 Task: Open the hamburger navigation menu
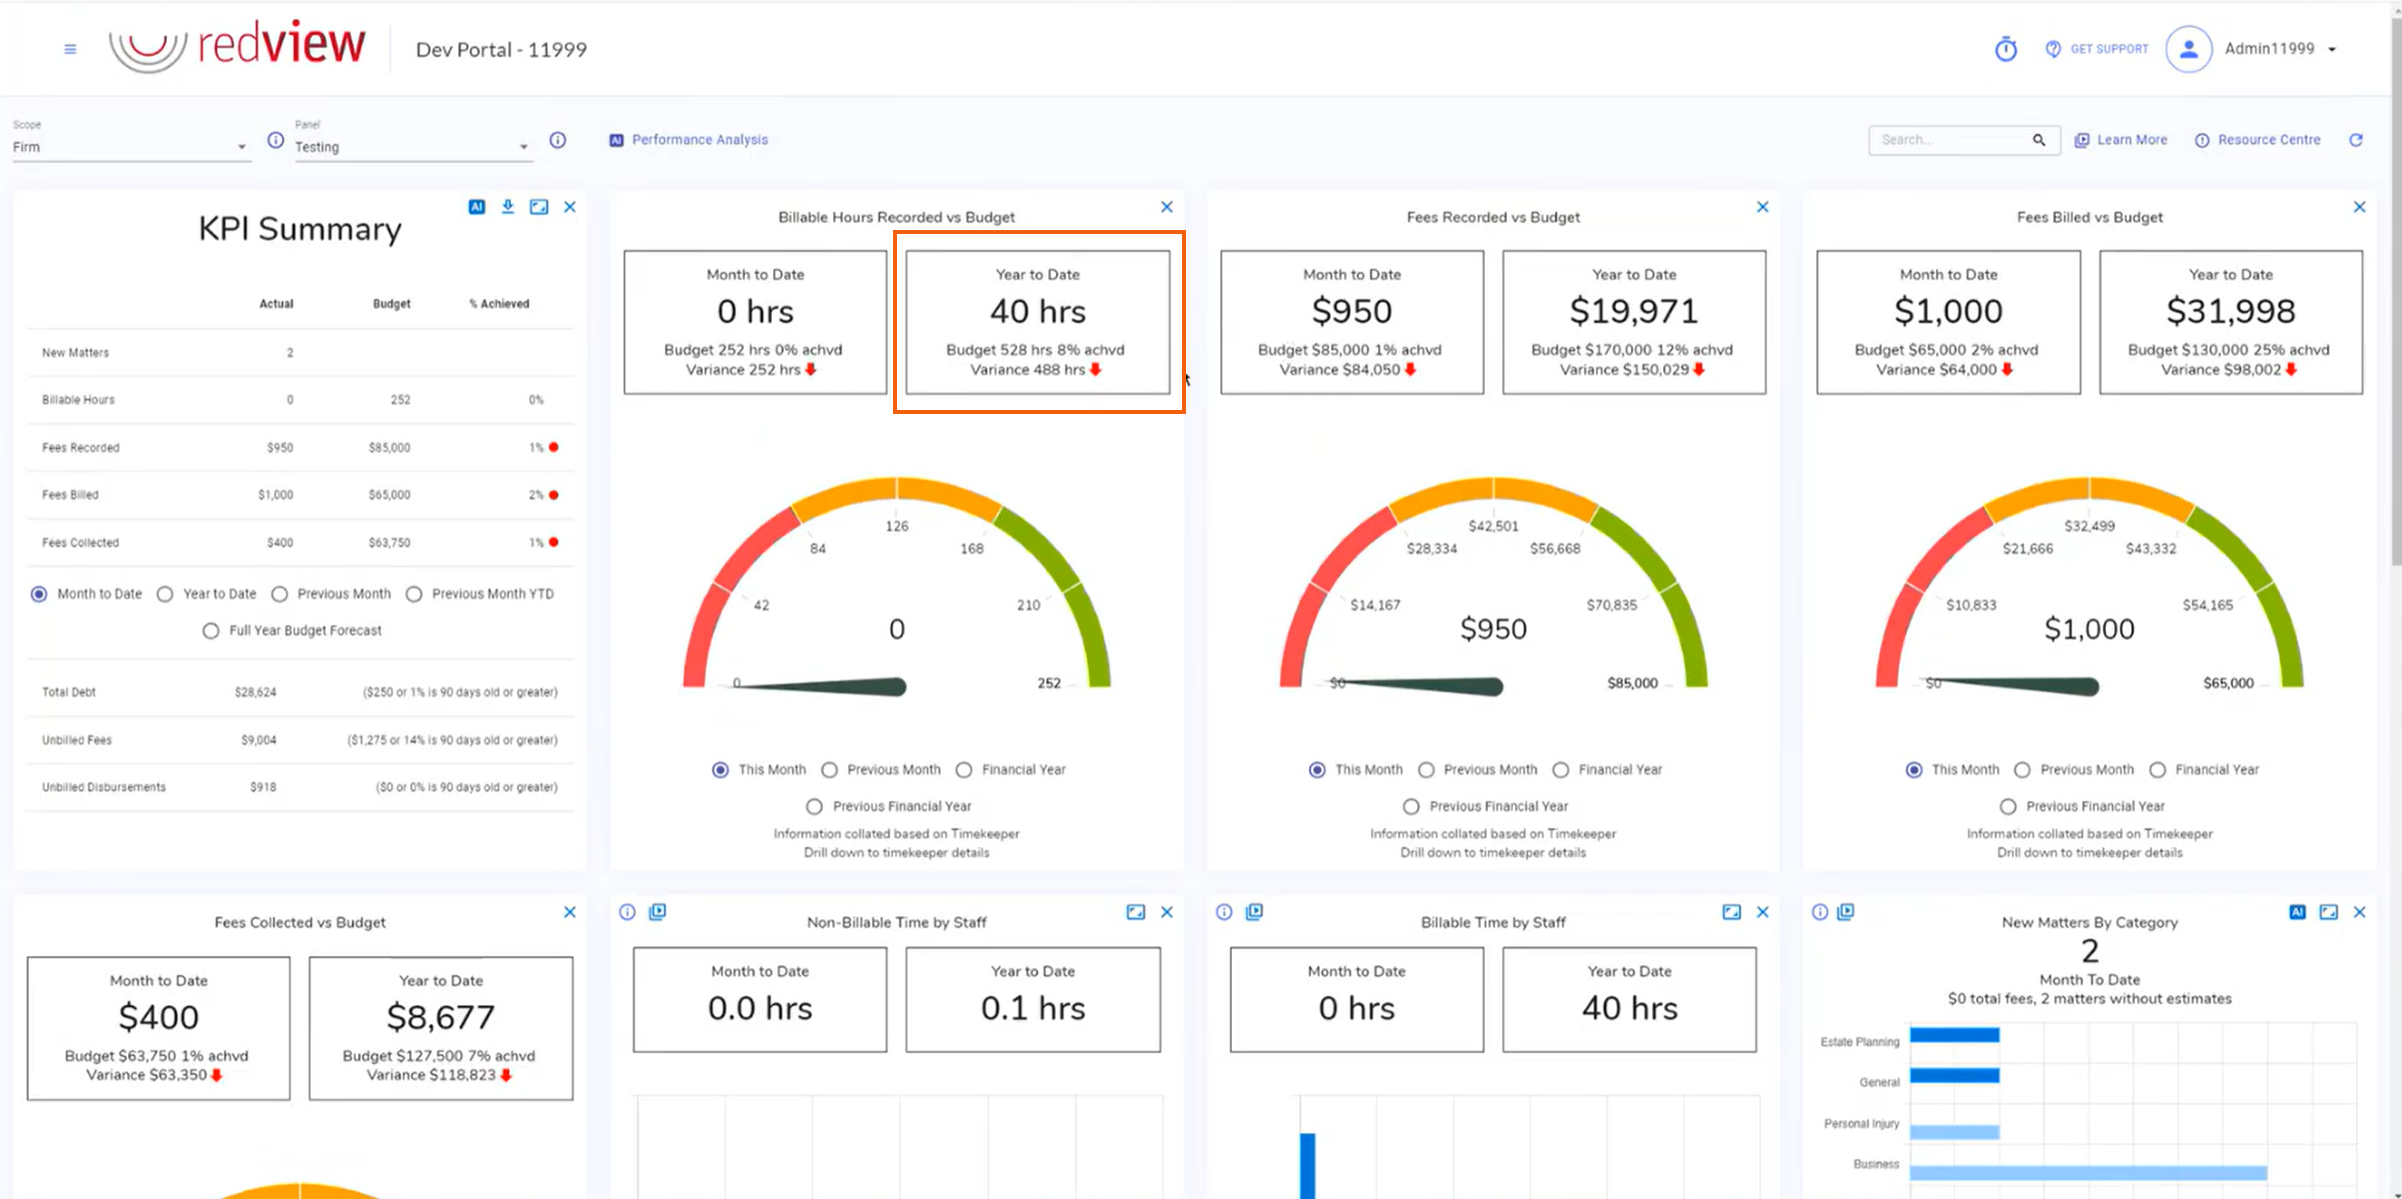(x=70, y=49)
